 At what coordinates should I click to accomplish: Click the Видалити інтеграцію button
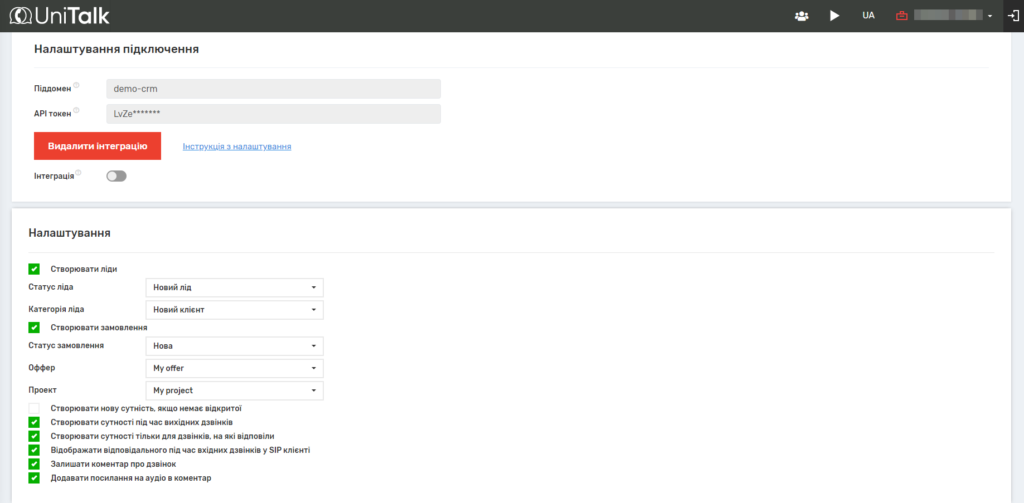(x=97, y=146)
